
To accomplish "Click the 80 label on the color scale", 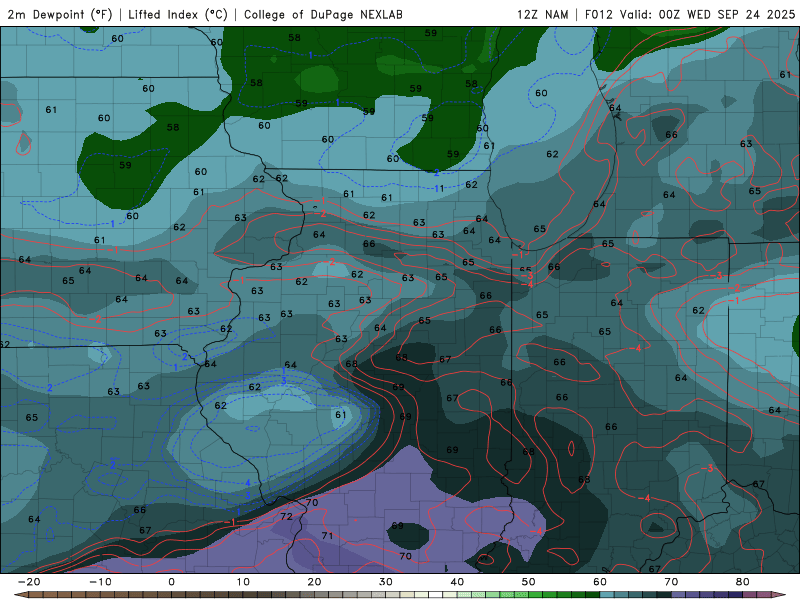I will pyautogui.click(x=743, y=582).
